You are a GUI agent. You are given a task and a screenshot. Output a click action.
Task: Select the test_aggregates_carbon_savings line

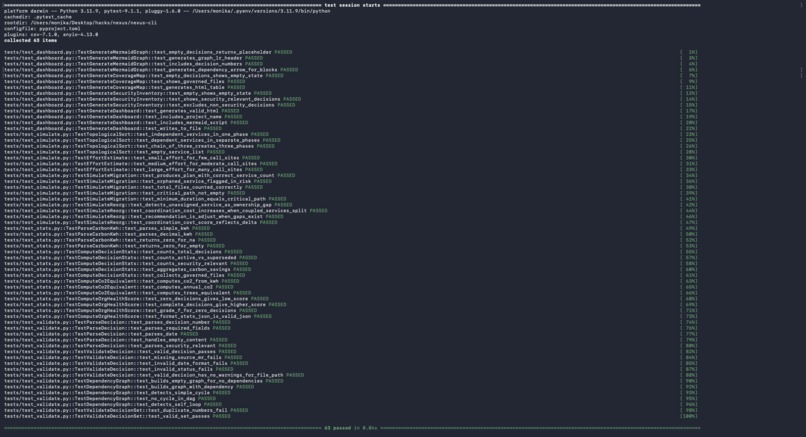[x=127, y=269]
